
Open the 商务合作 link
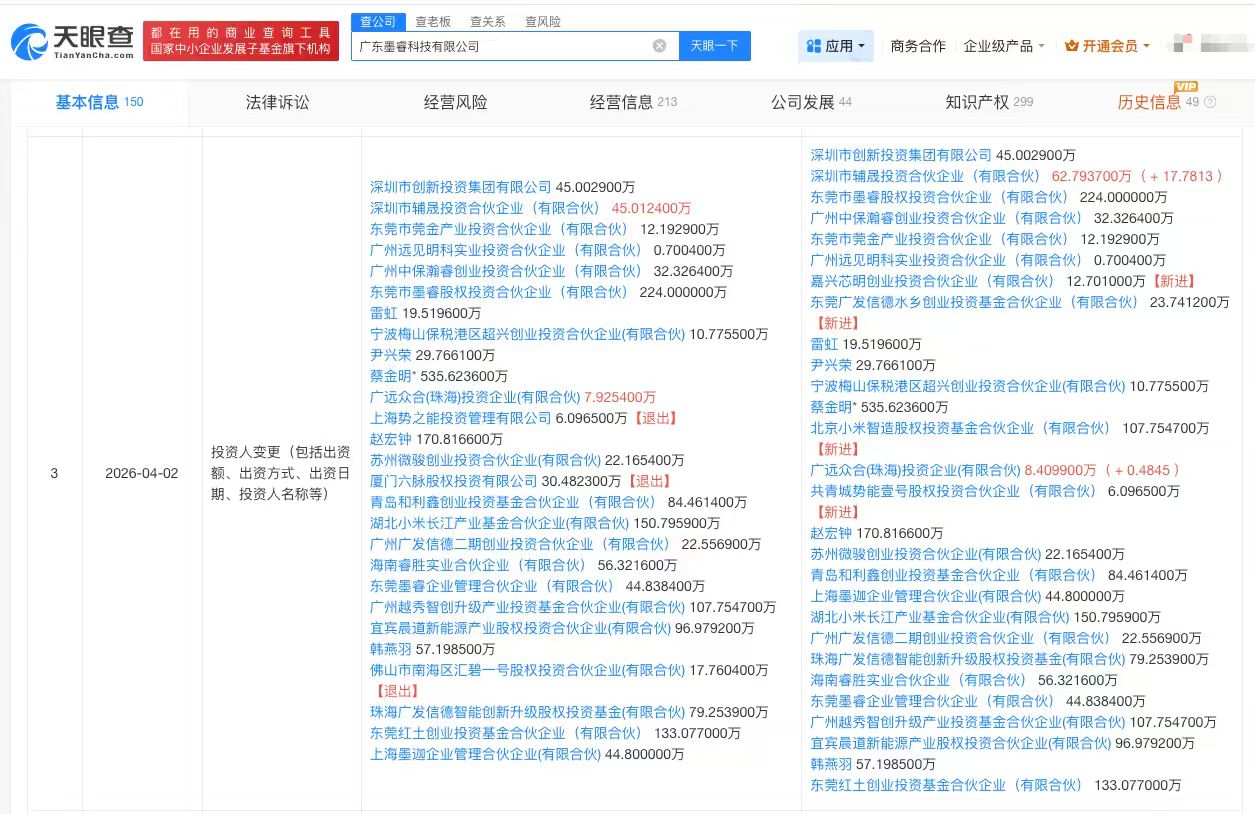[x=918, y=46]
